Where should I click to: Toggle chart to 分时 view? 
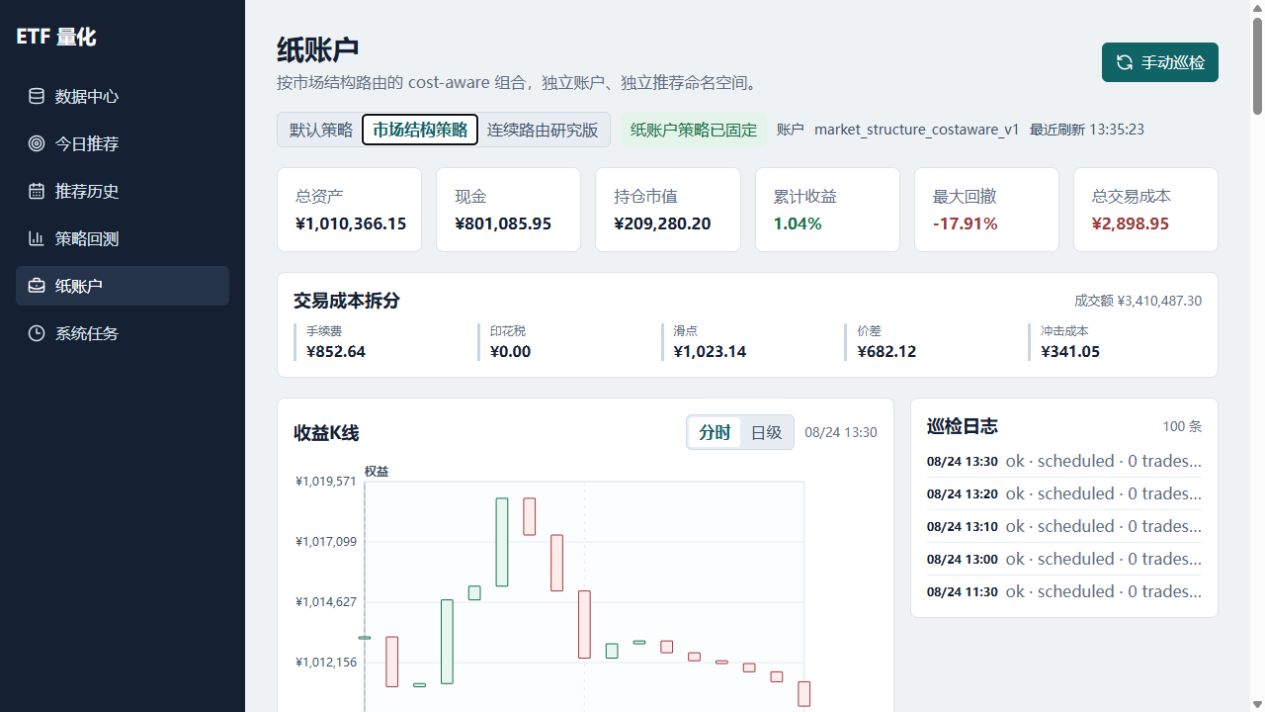tap(714, 433)
